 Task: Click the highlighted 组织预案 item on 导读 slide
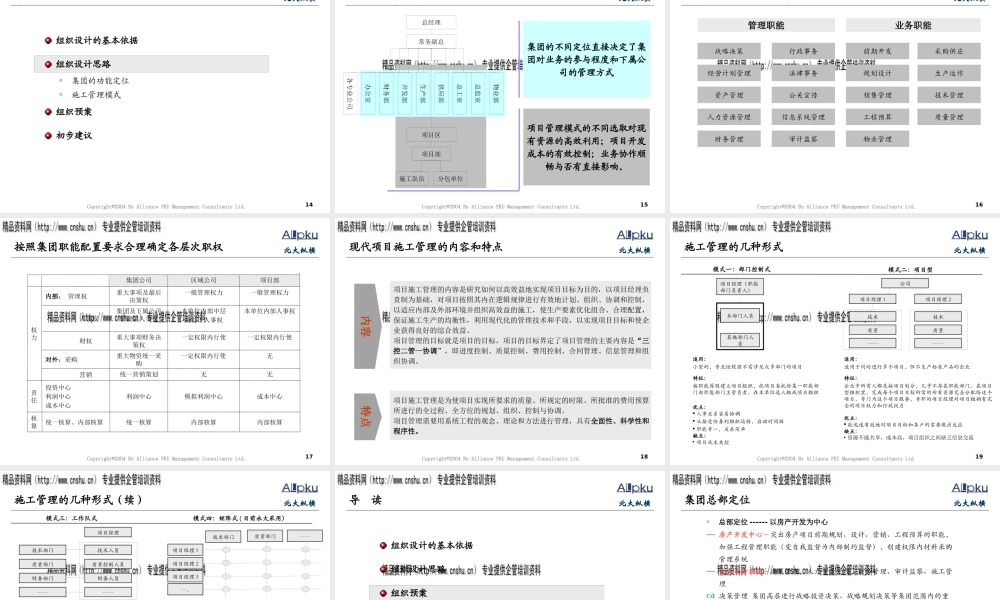click(x=487, y=593)
